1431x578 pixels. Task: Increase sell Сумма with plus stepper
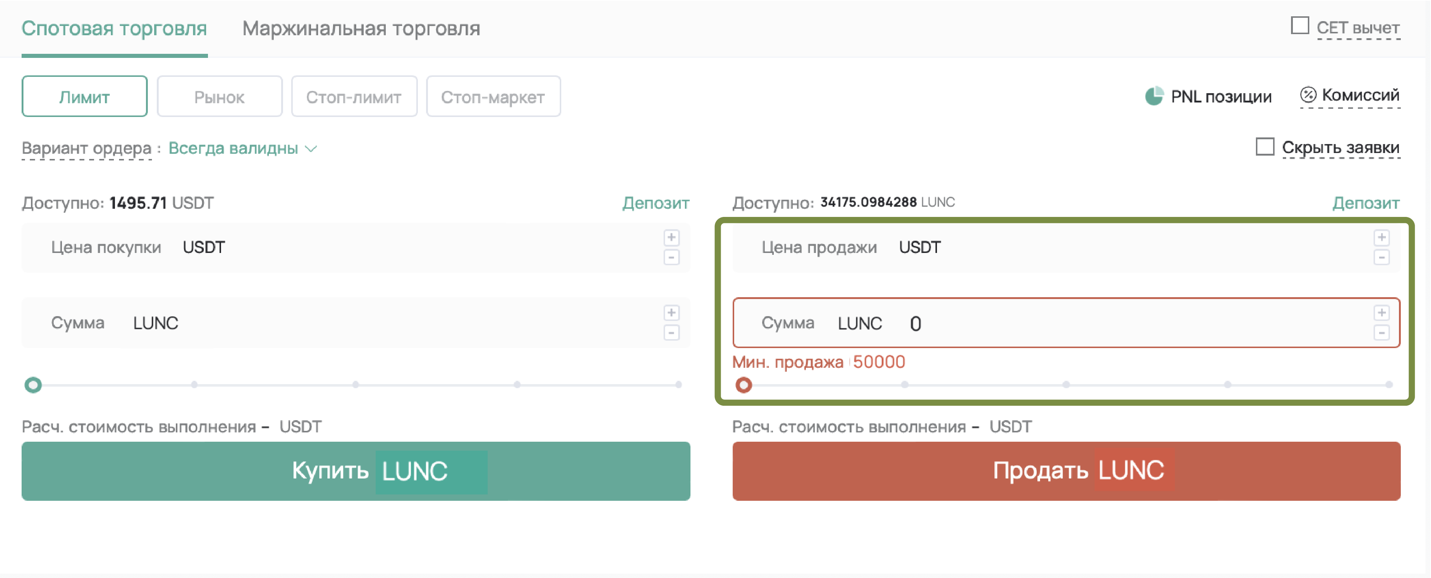point(1382,313)
